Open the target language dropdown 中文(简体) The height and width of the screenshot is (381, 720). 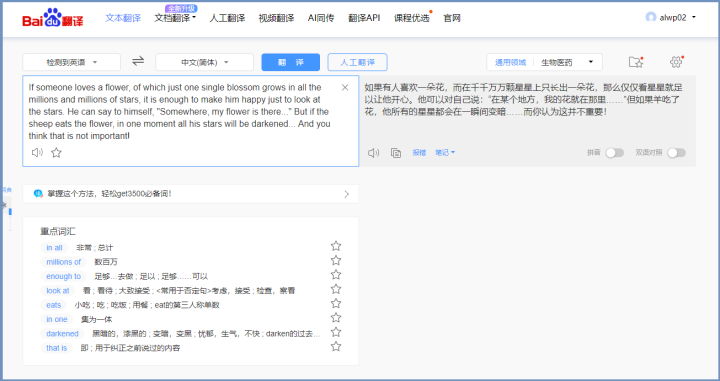click(x=204, y=62)
